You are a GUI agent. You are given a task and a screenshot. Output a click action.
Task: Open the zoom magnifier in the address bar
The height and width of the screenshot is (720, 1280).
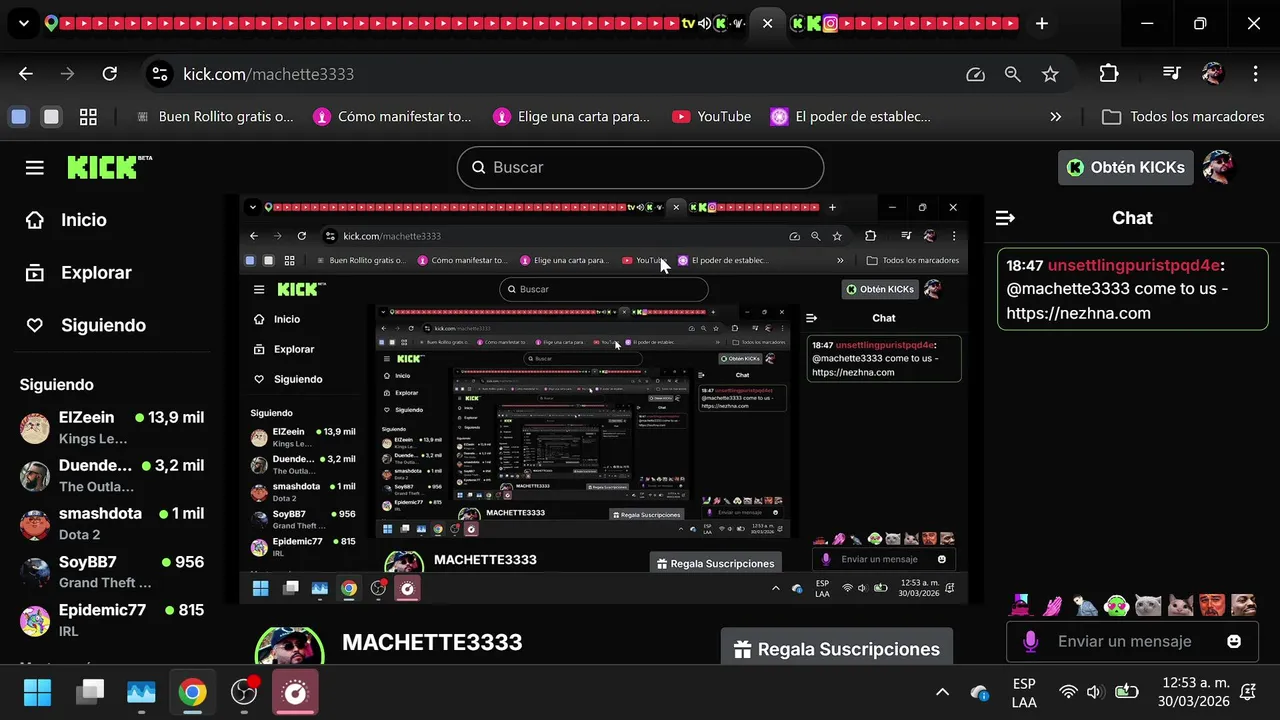coord(1013,74)
